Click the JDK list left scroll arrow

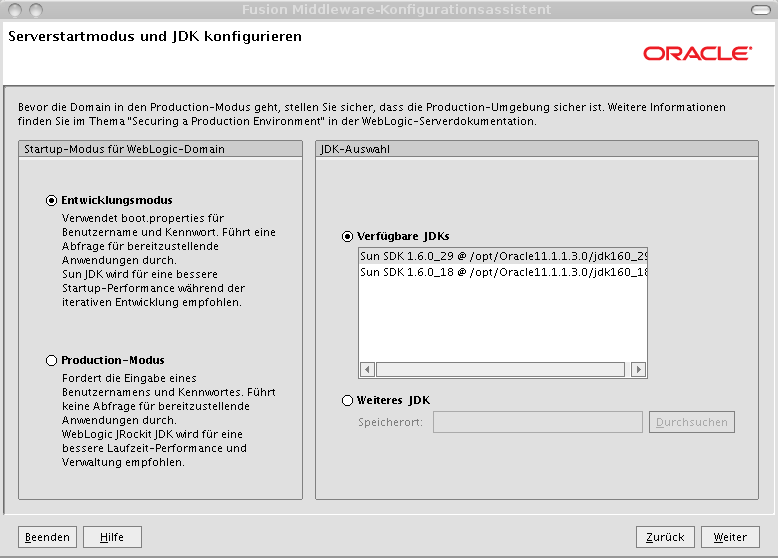(367, 370)
